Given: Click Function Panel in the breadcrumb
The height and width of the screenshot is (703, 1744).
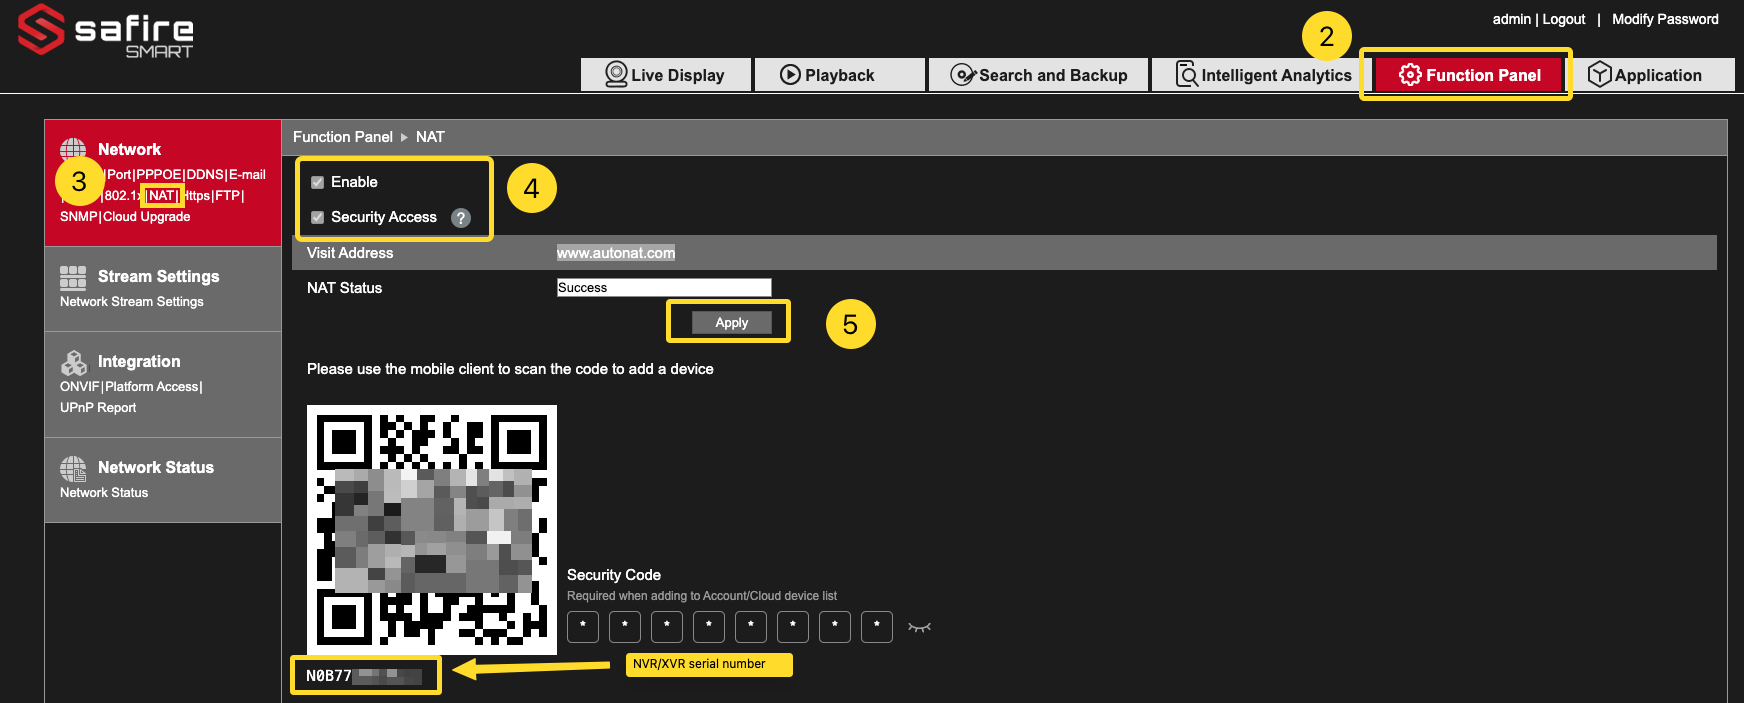Looking at the screenshot, I should click(343, 137).
